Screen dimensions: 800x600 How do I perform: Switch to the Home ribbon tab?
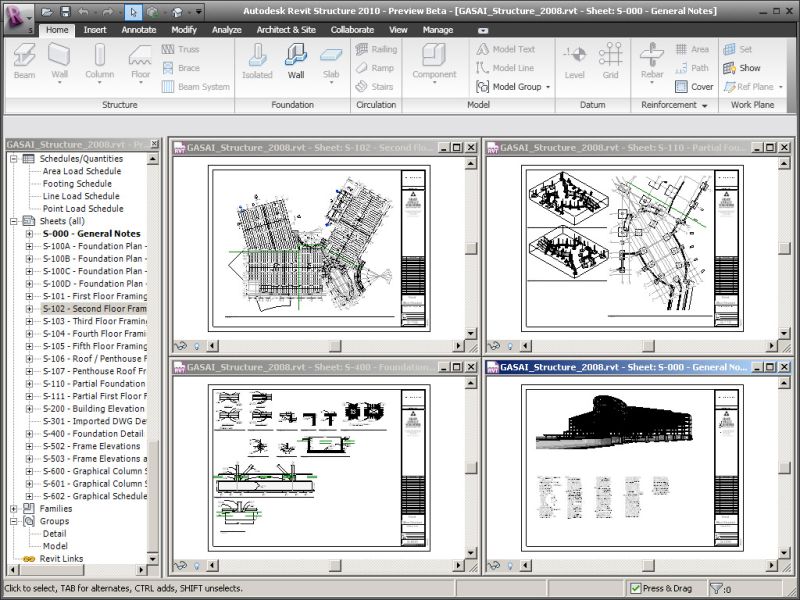coord(57,30)
